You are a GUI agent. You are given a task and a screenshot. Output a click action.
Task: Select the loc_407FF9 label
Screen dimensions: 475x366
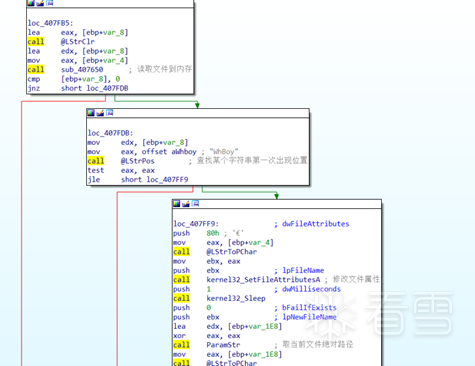[196, 224]
